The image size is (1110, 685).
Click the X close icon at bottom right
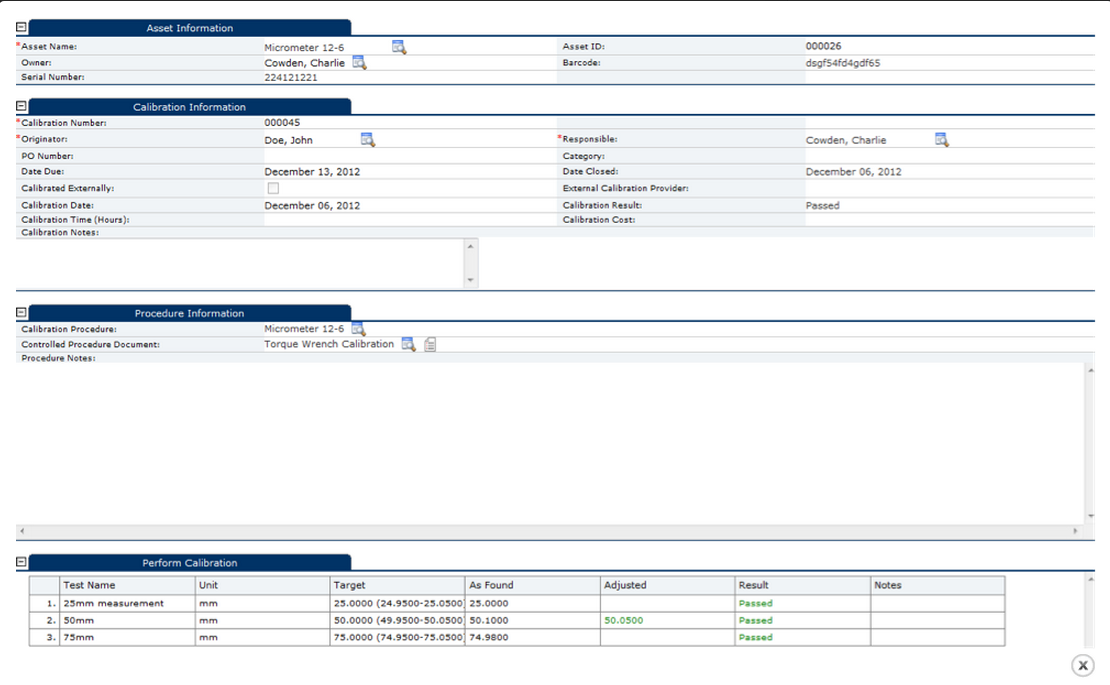[1083, 665]
